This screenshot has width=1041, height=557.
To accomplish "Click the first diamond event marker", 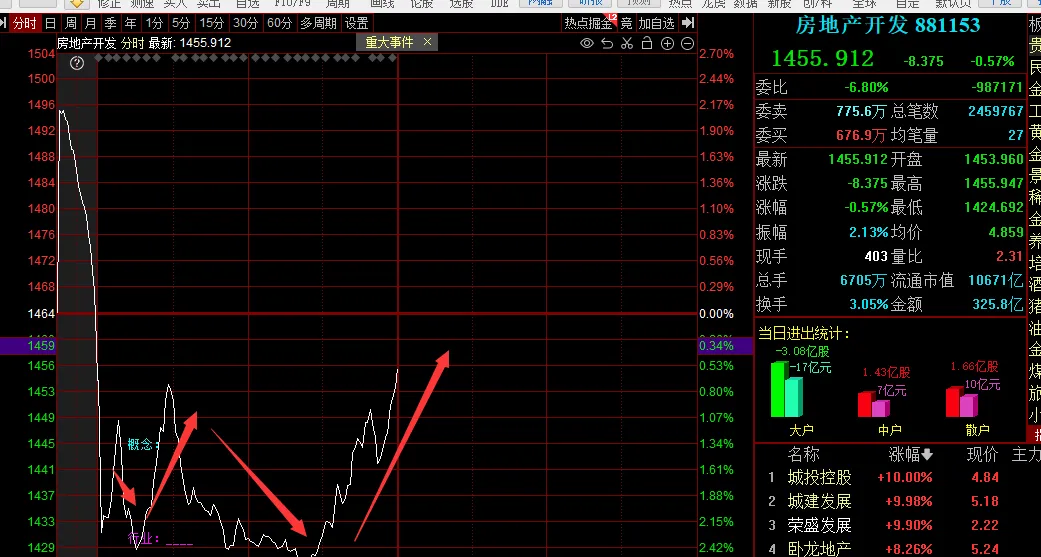I will click(x=99, y=58).
